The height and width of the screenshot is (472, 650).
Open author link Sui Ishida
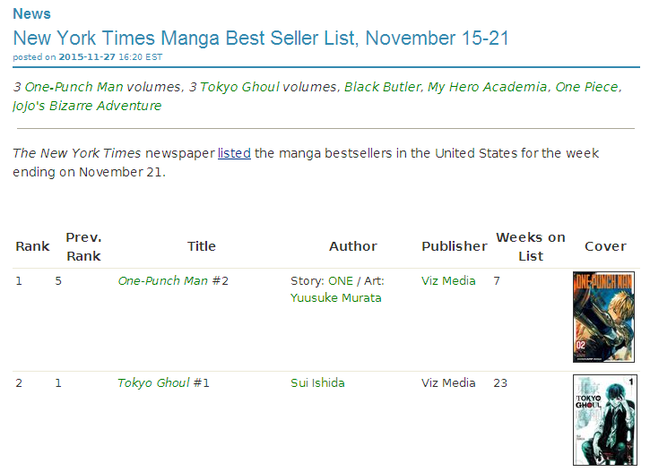point(320,382)
